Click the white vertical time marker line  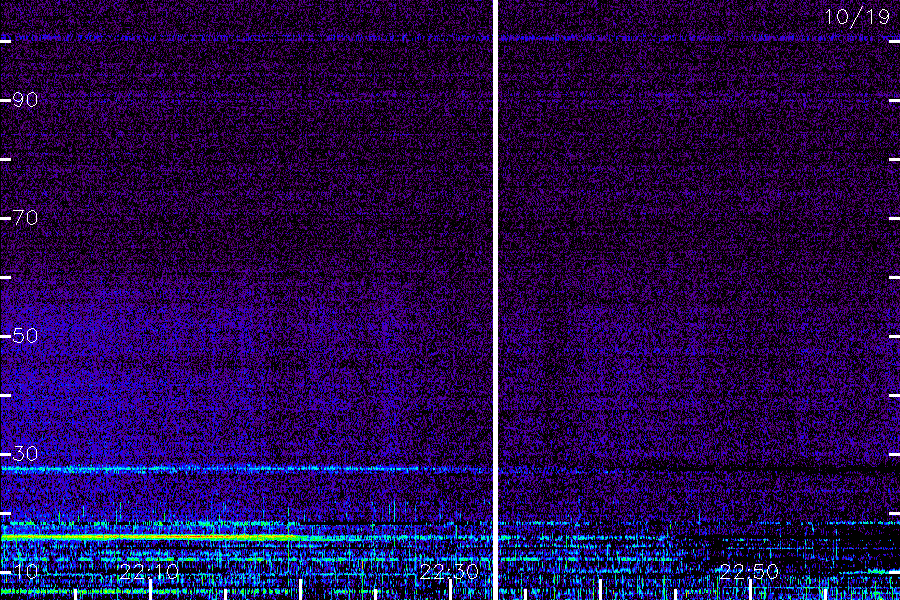(x=495, y=300)
